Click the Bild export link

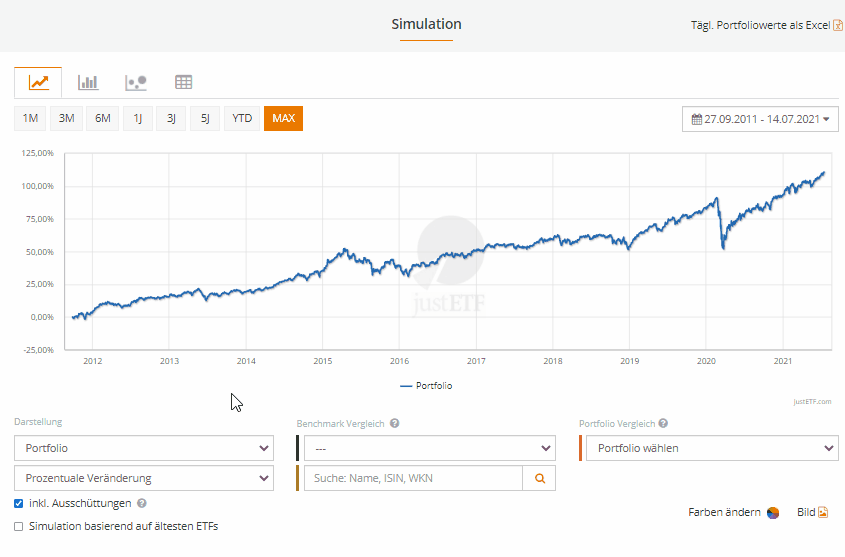tap(812, 512)
